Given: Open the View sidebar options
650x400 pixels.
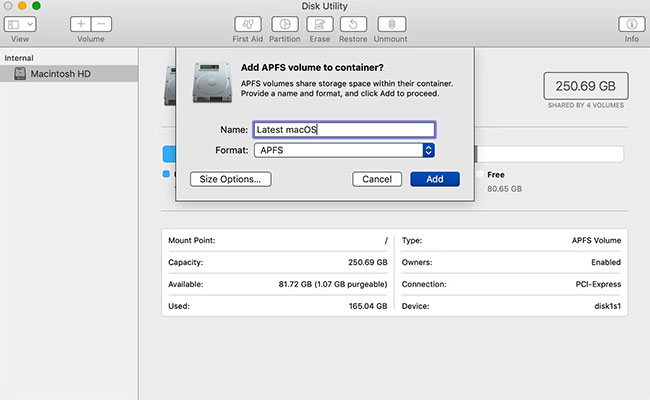Looking at the screenshot, I should [20, 24].
